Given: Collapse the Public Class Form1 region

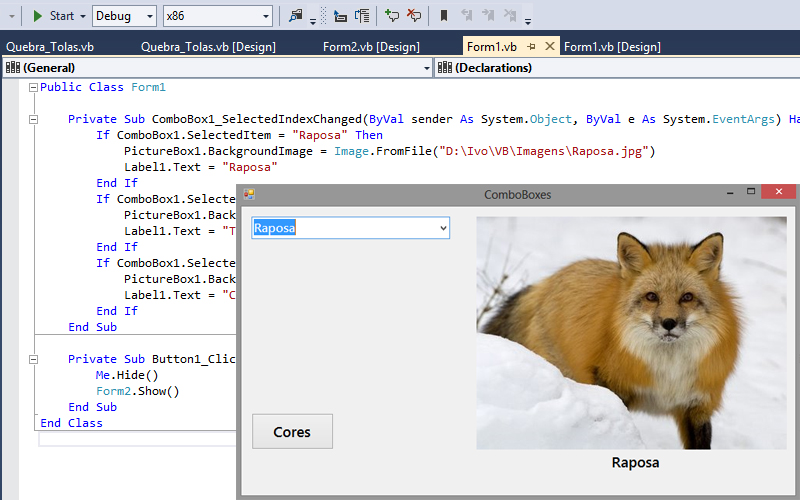Looking at the screenshot, I should tap(33, 87).
